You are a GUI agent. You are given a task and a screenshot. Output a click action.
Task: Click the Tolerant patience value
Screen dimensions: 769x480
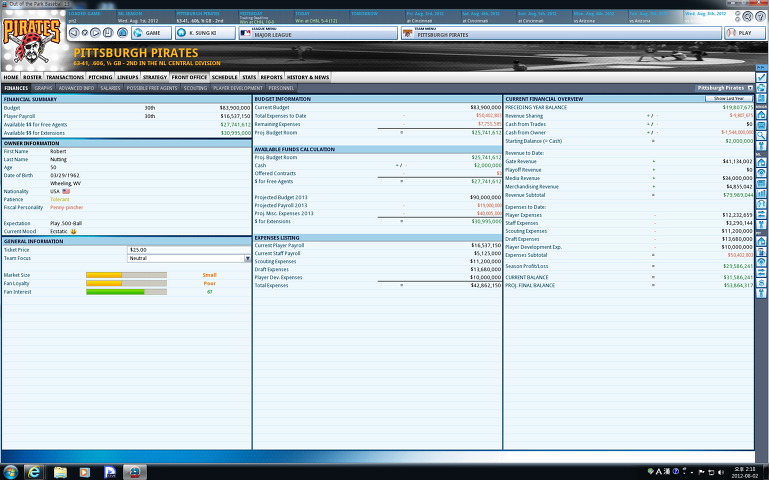pyautogui.click(x=60, y=200)
